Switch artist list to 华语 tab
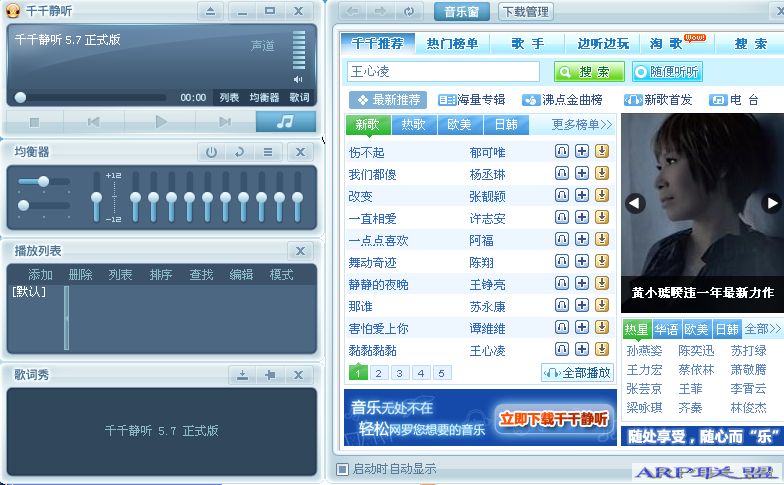This screenshot has height=485, width=784. [x=666, y=330]
